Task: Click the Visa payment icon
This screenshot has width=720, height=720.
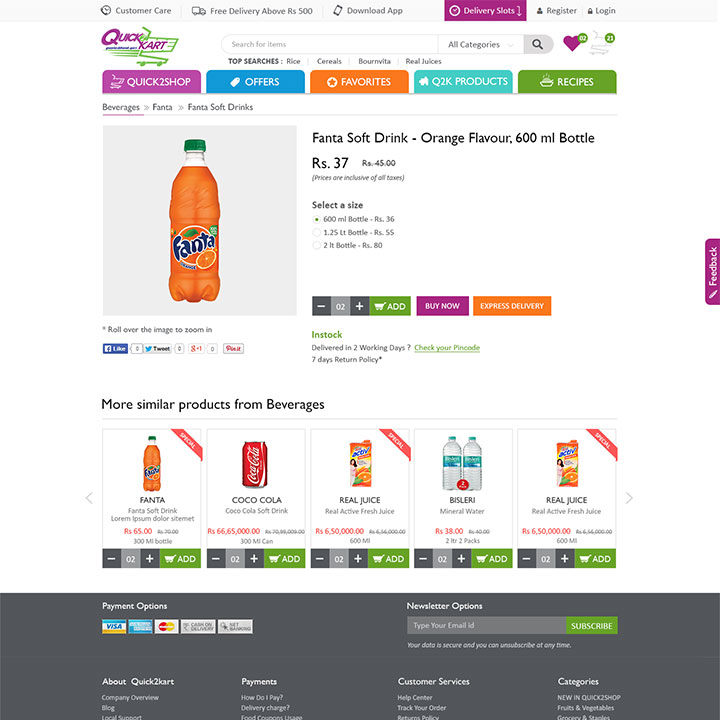Action: click(114, 627)
